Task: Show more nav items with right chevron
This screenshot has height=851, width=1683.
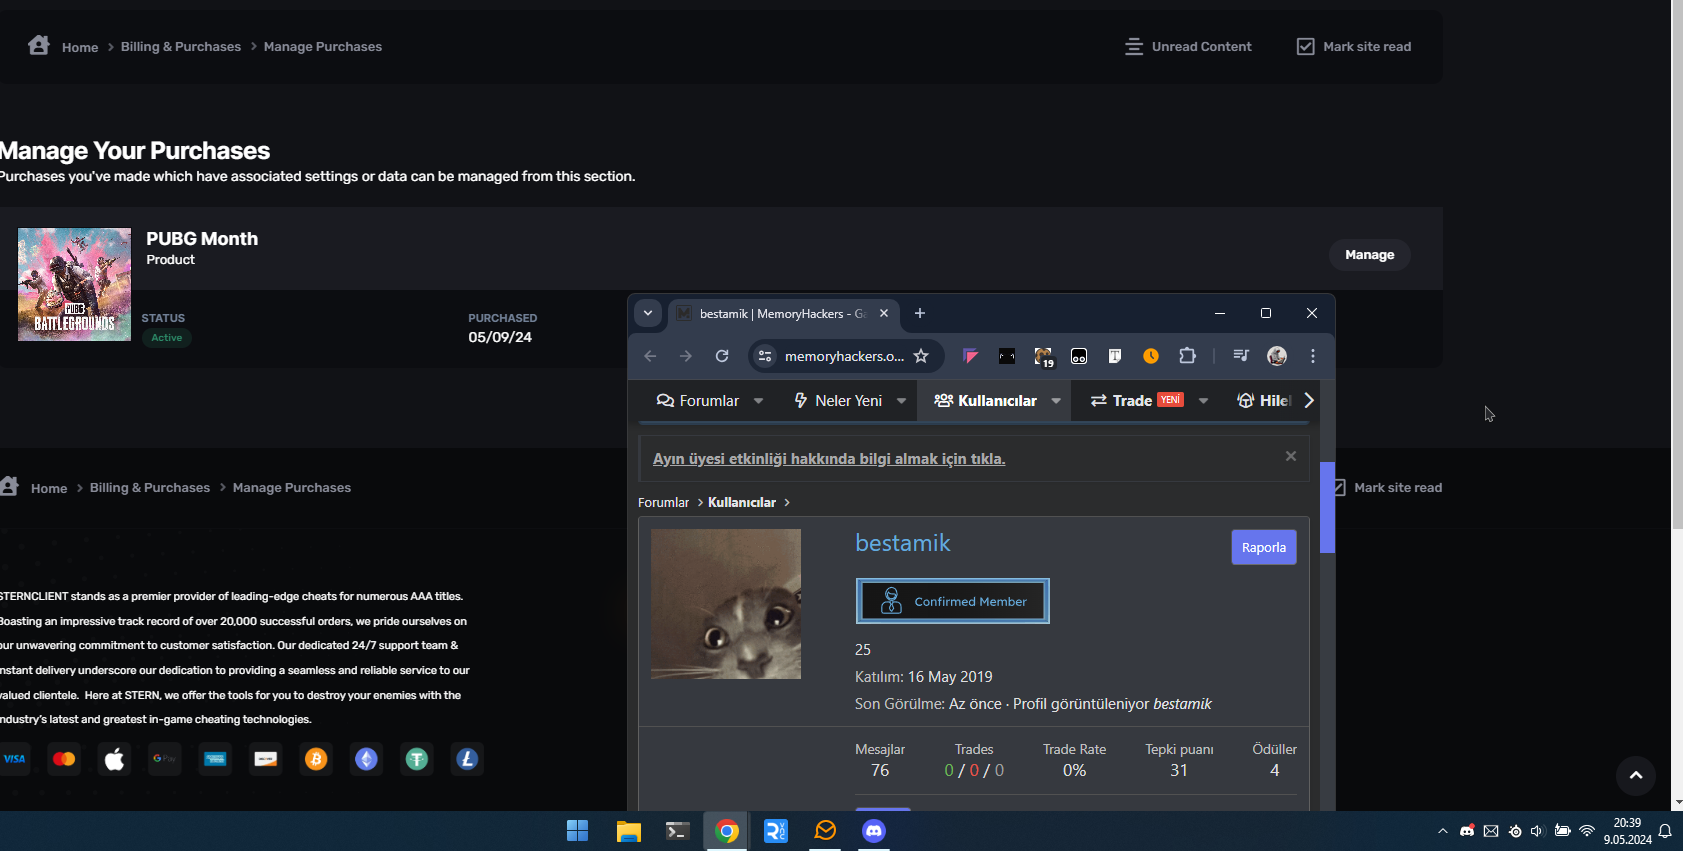Action: [1309, 400]
